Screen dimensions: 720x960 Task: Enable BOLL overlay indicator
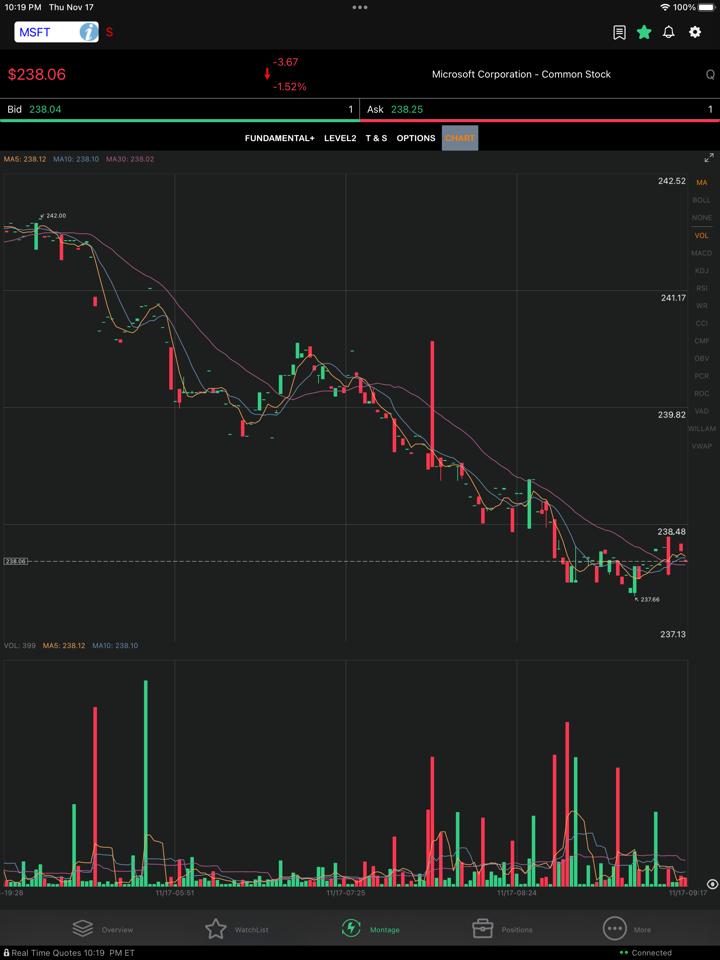701,200
